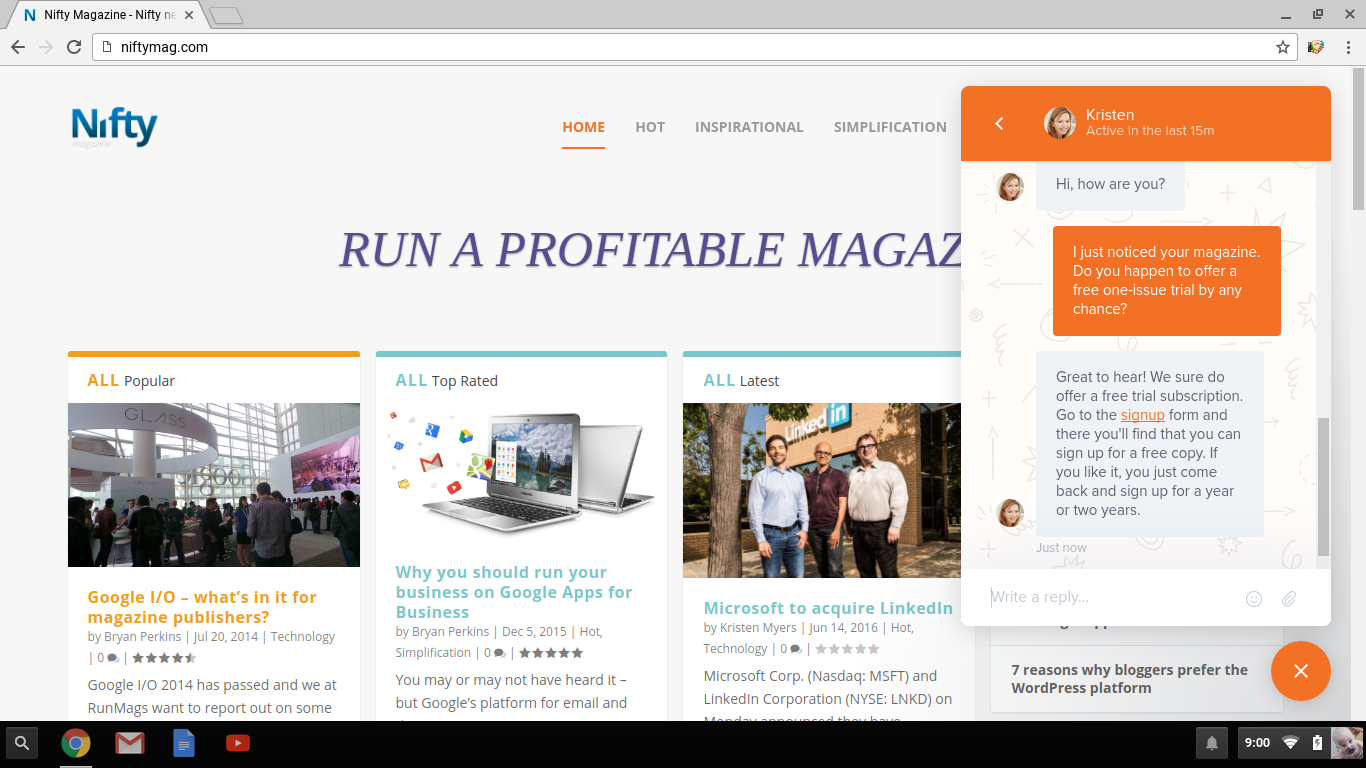The width and height of the screenshot is (1366, 768).
Task: Open Microsoft to acquire LinkedIn article
Action: pos(828,608)
